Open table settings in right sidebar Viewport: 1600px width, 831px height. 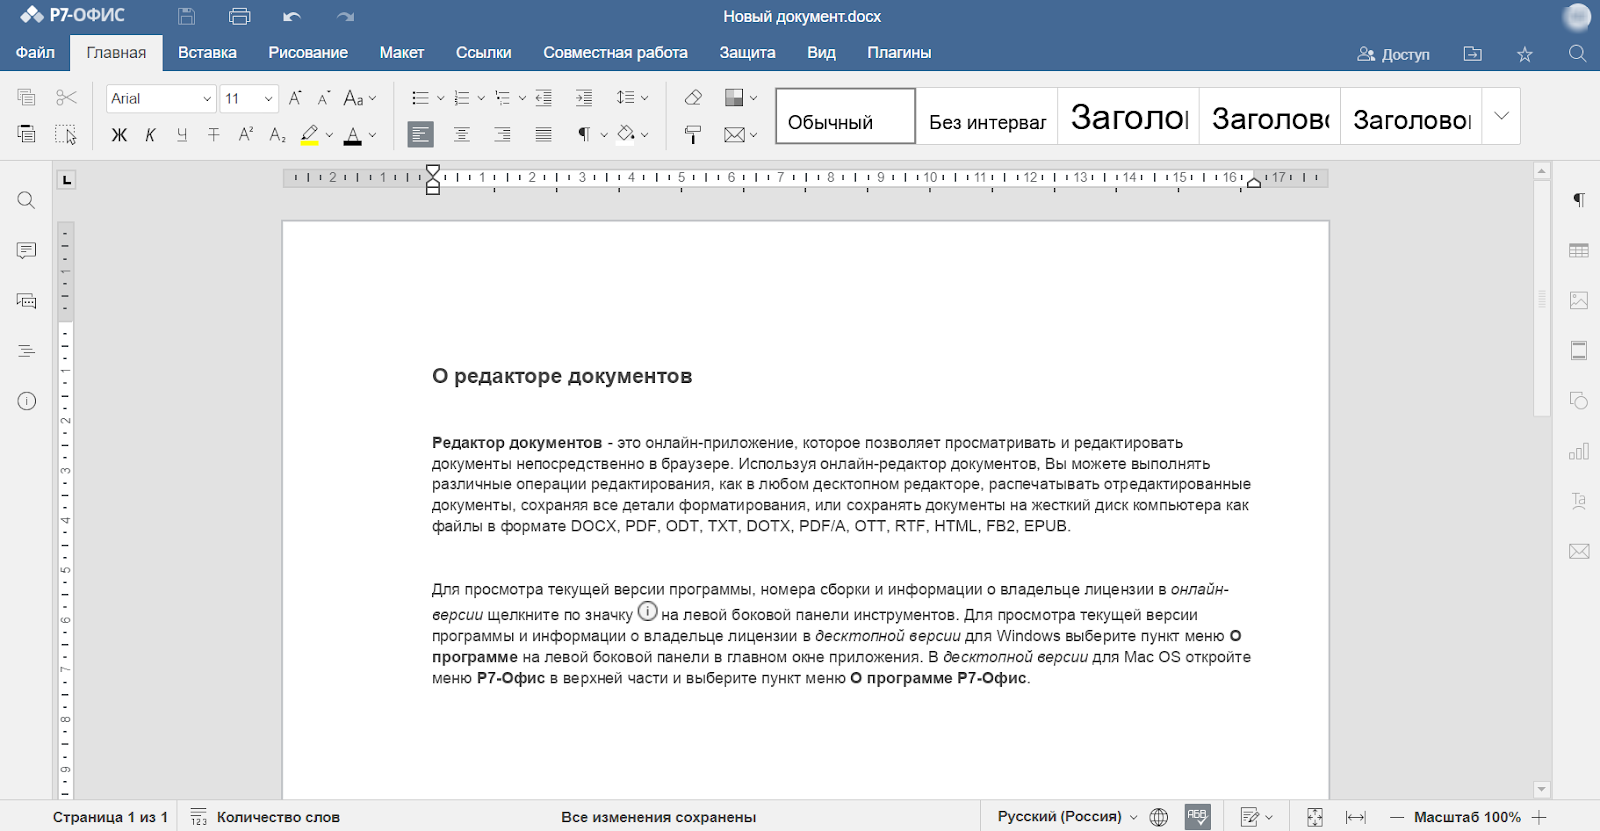1579,250
